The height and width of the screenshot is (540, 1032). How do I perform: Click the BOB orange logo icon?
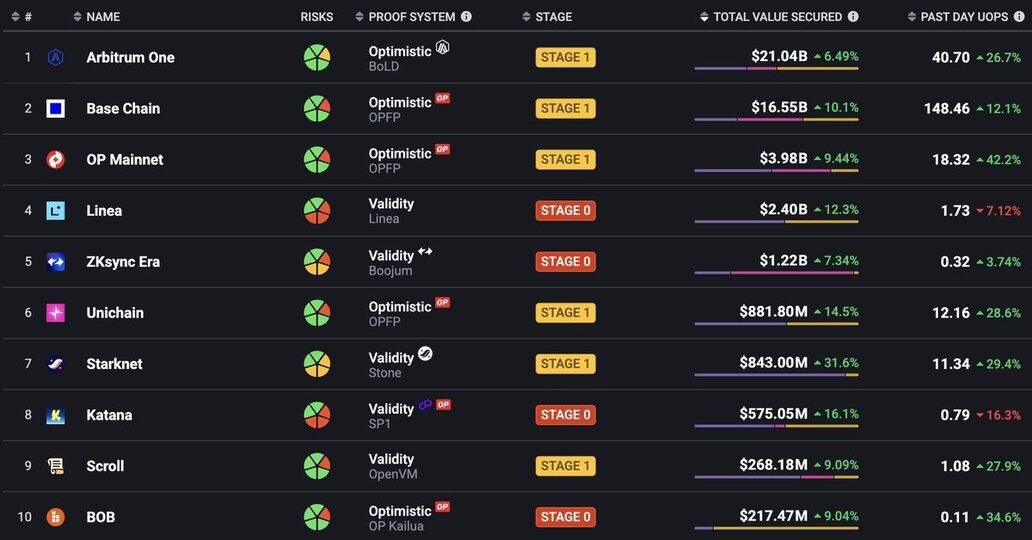56,517
